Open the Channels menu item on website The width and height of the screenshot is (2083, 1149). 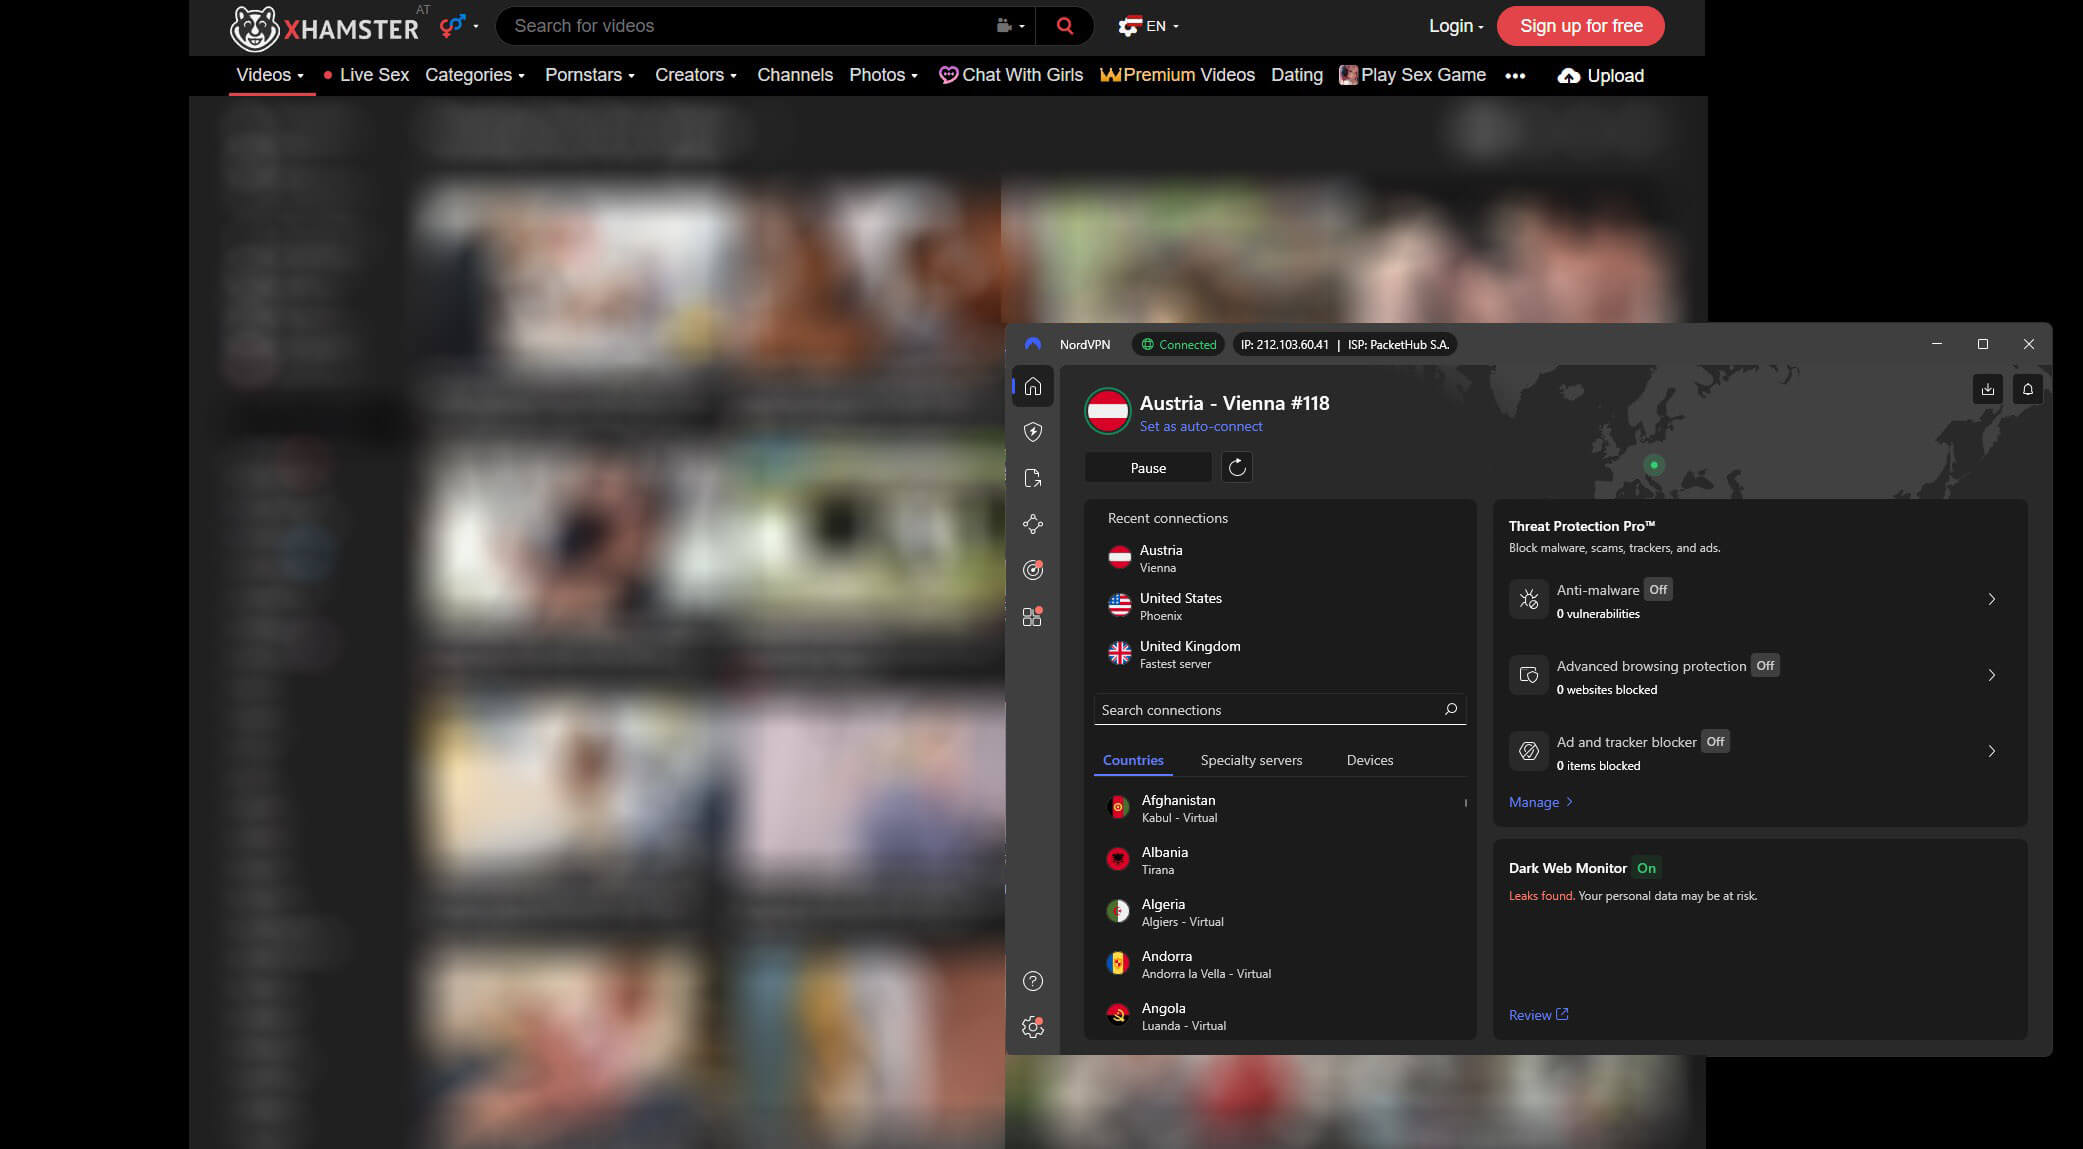point(795,75)
